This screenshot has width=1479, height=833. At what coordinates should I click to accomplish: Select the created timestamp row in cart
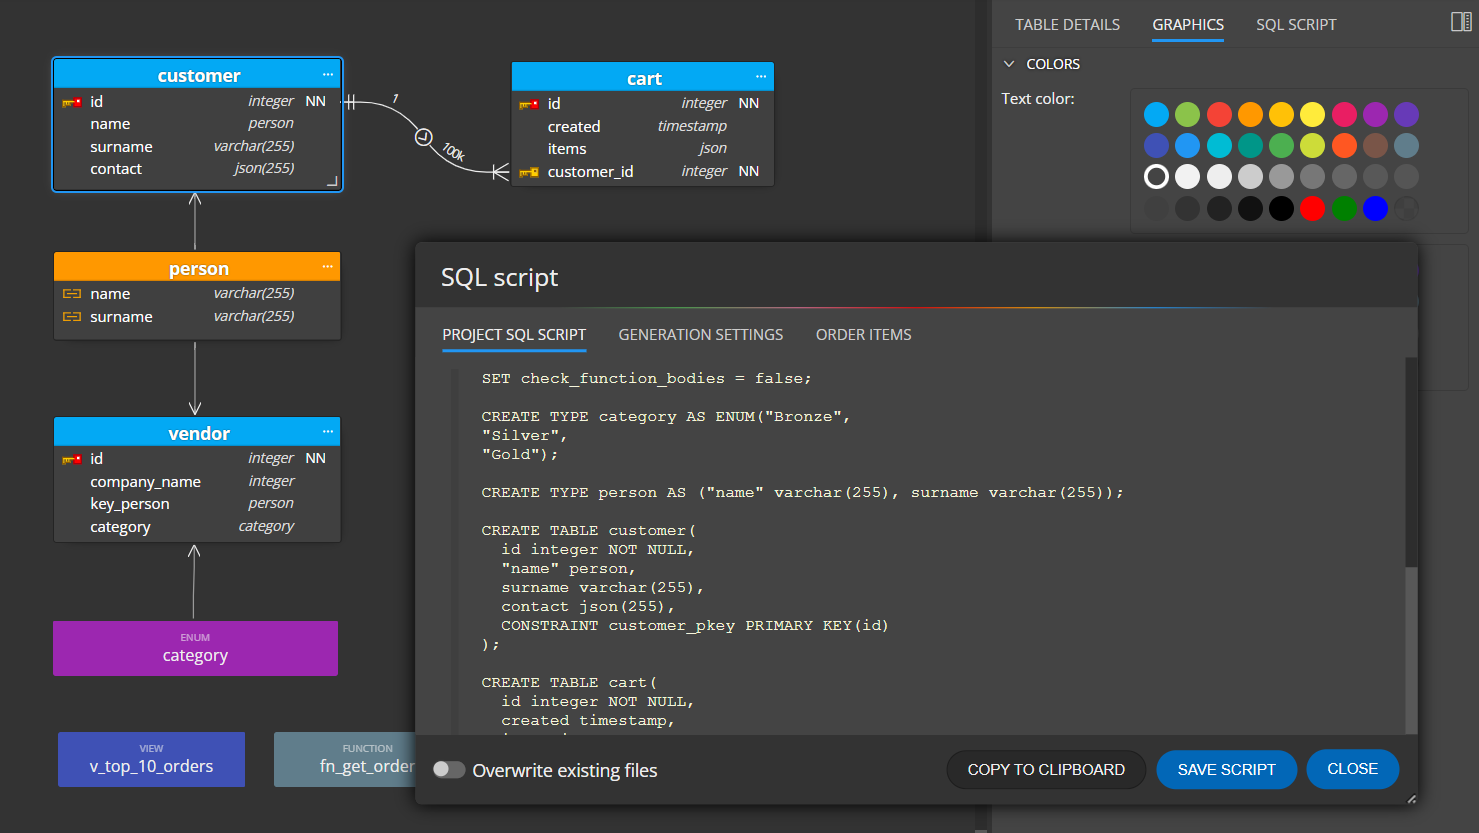click(x=642, y=127)
